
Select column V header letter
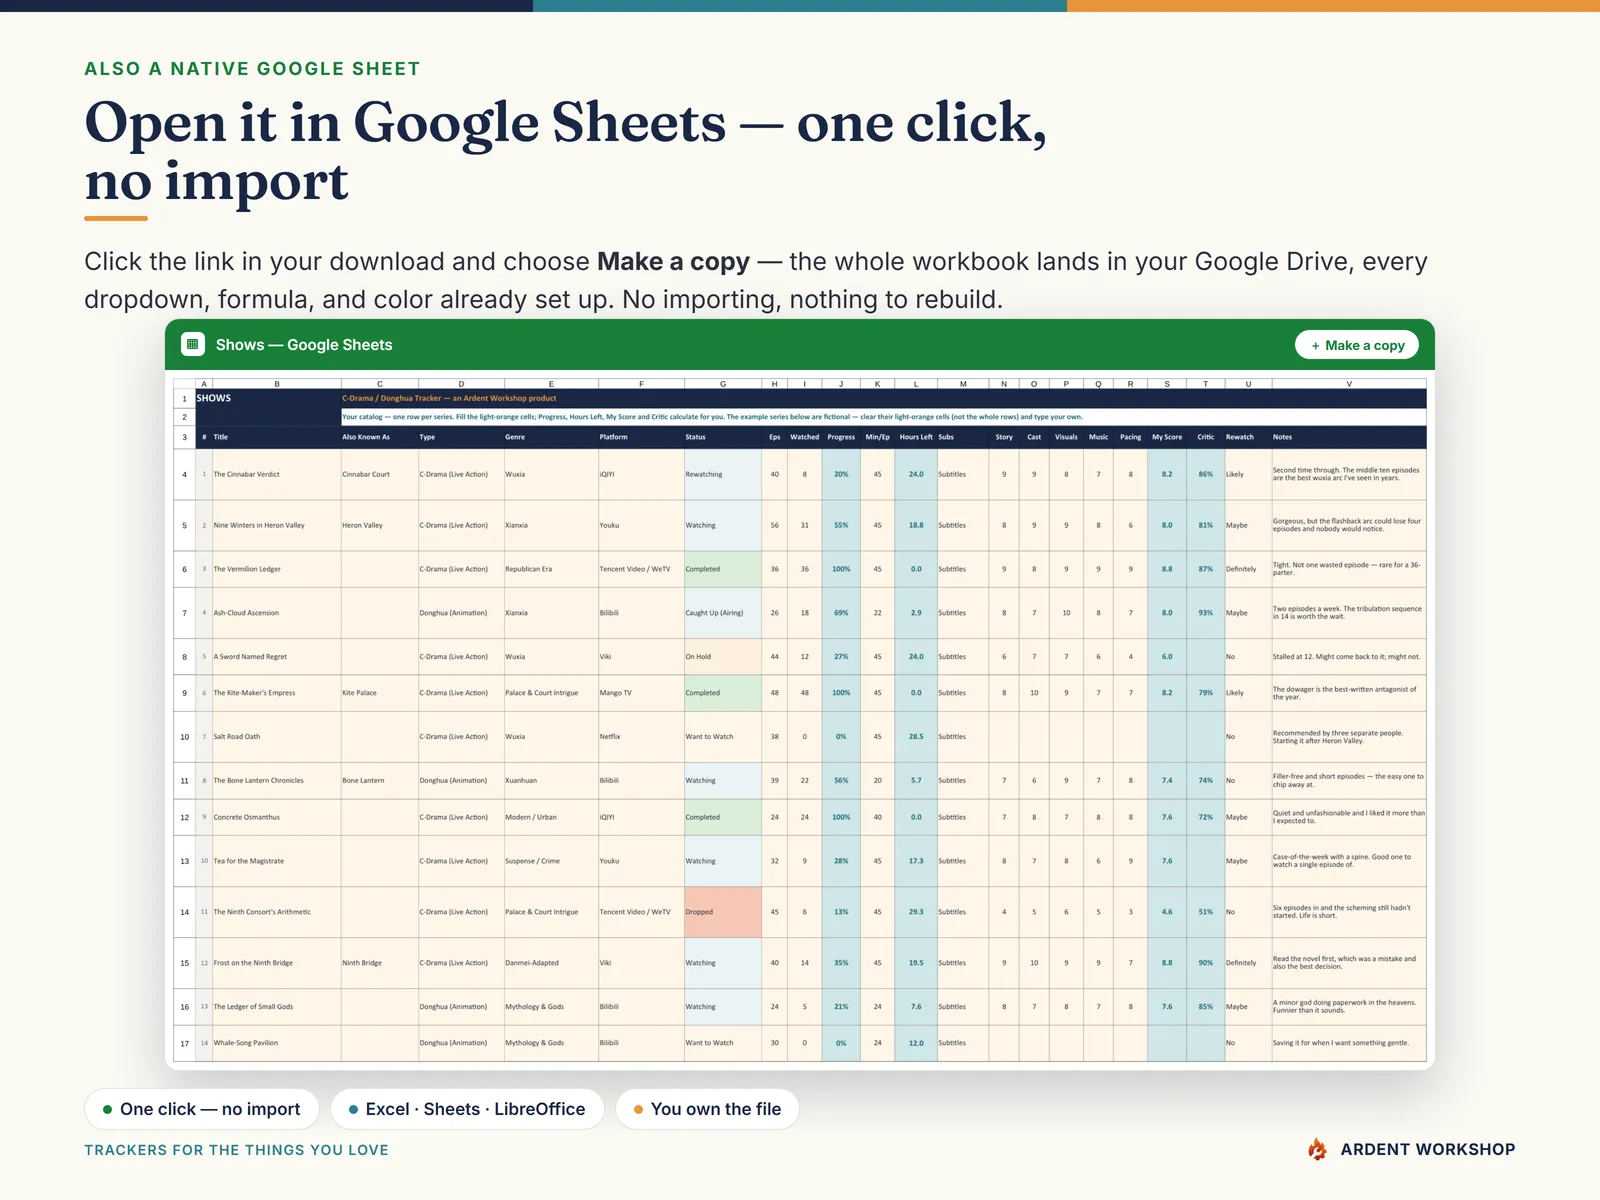pos(1349,384)
